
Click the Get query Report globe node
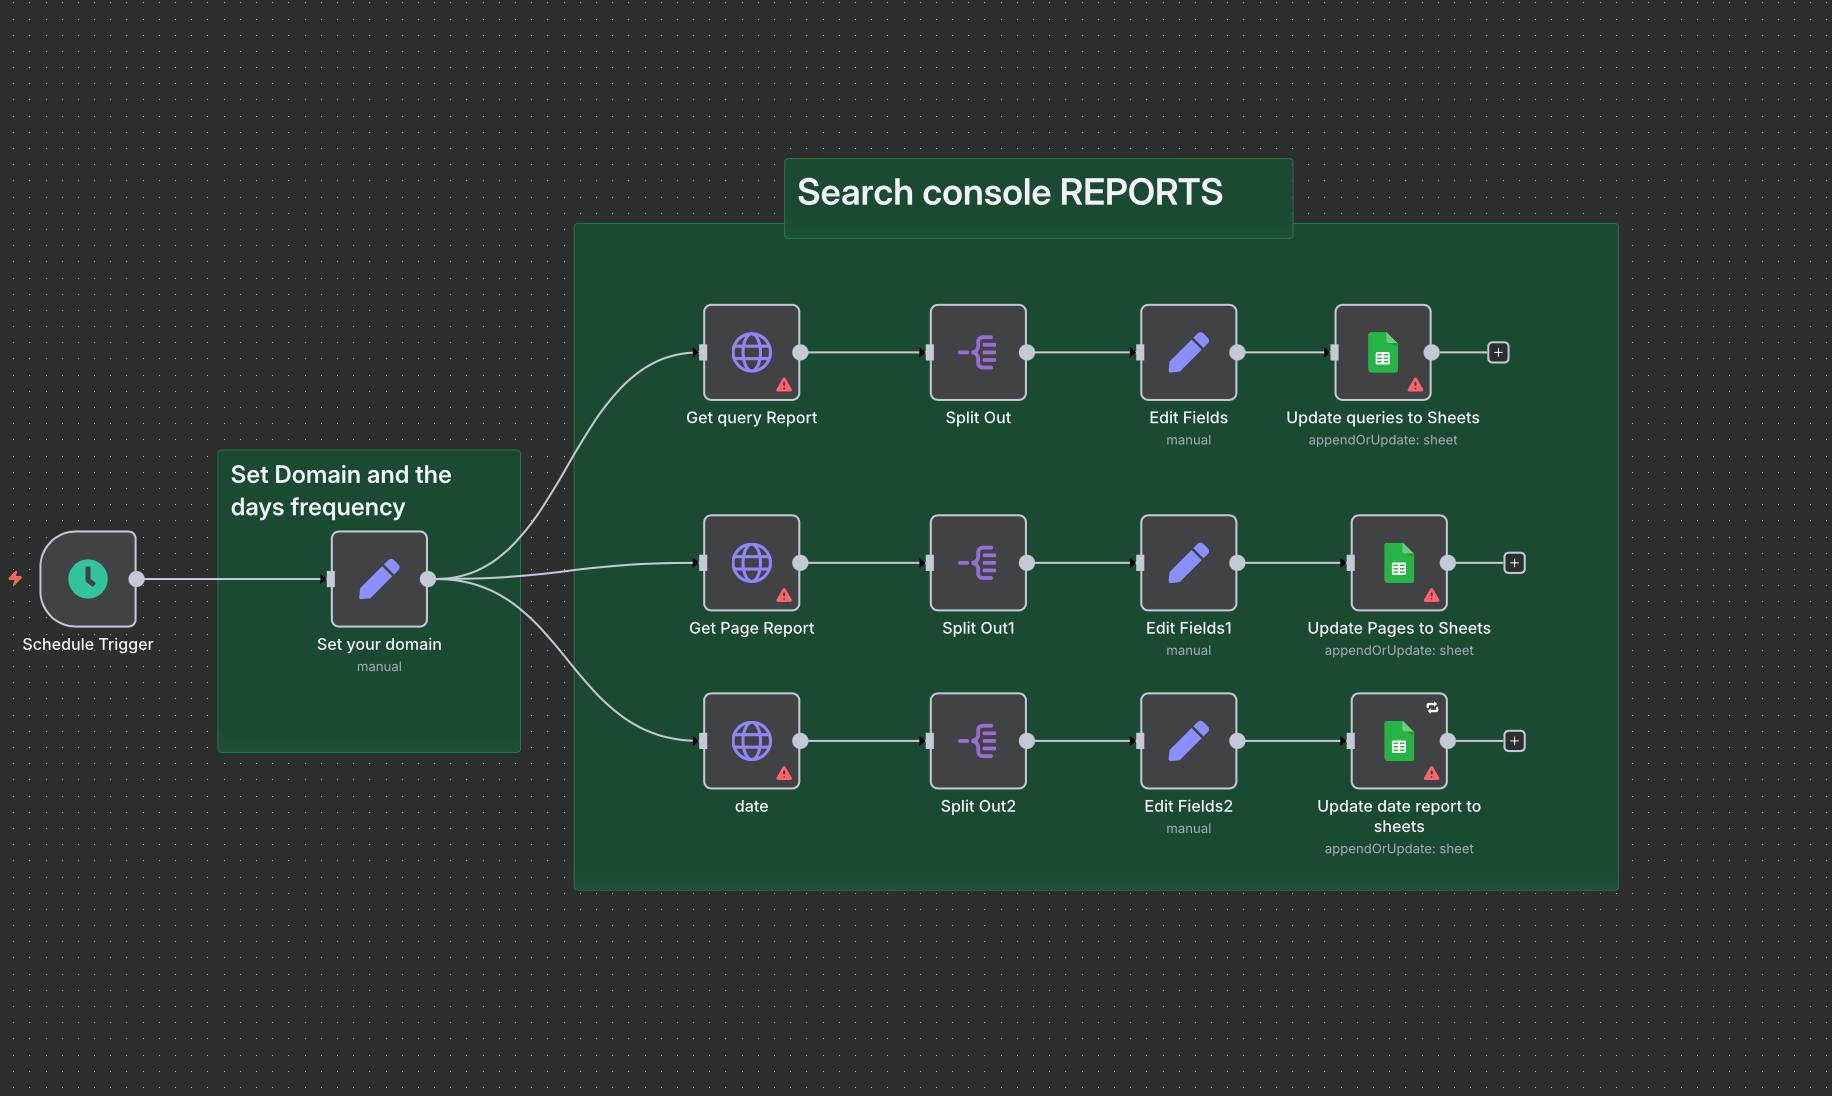(x=751, y=352)
